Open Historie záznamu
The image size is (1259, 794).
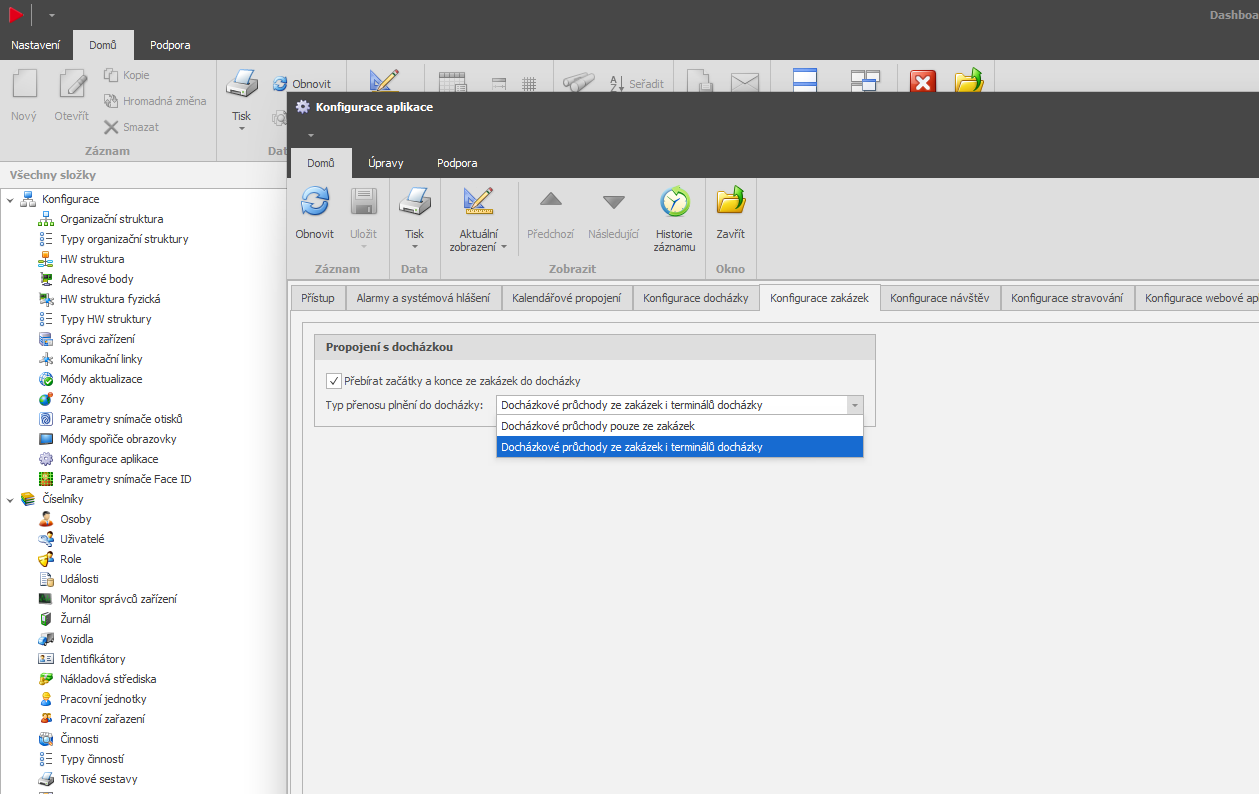(x=674, y=218)
